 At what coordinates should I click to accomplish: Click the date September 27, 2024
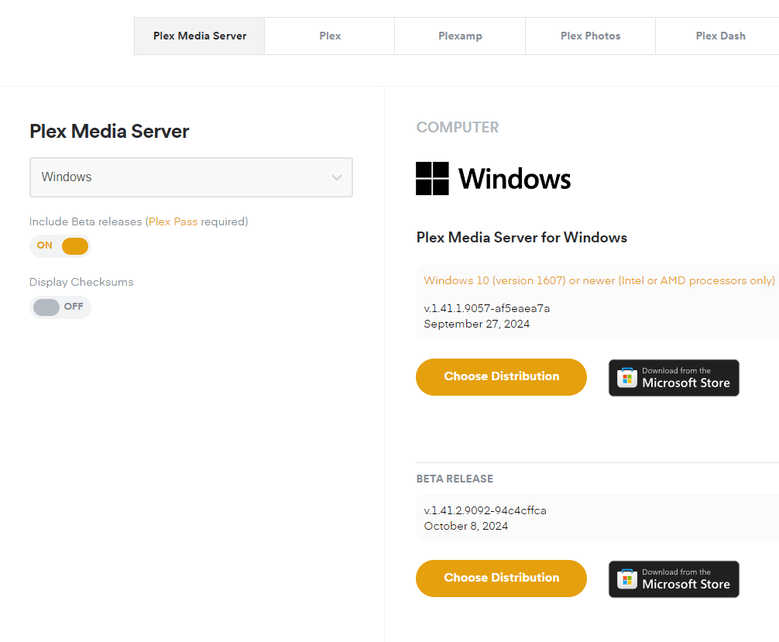pyautogui.click(x=476, y=324)
